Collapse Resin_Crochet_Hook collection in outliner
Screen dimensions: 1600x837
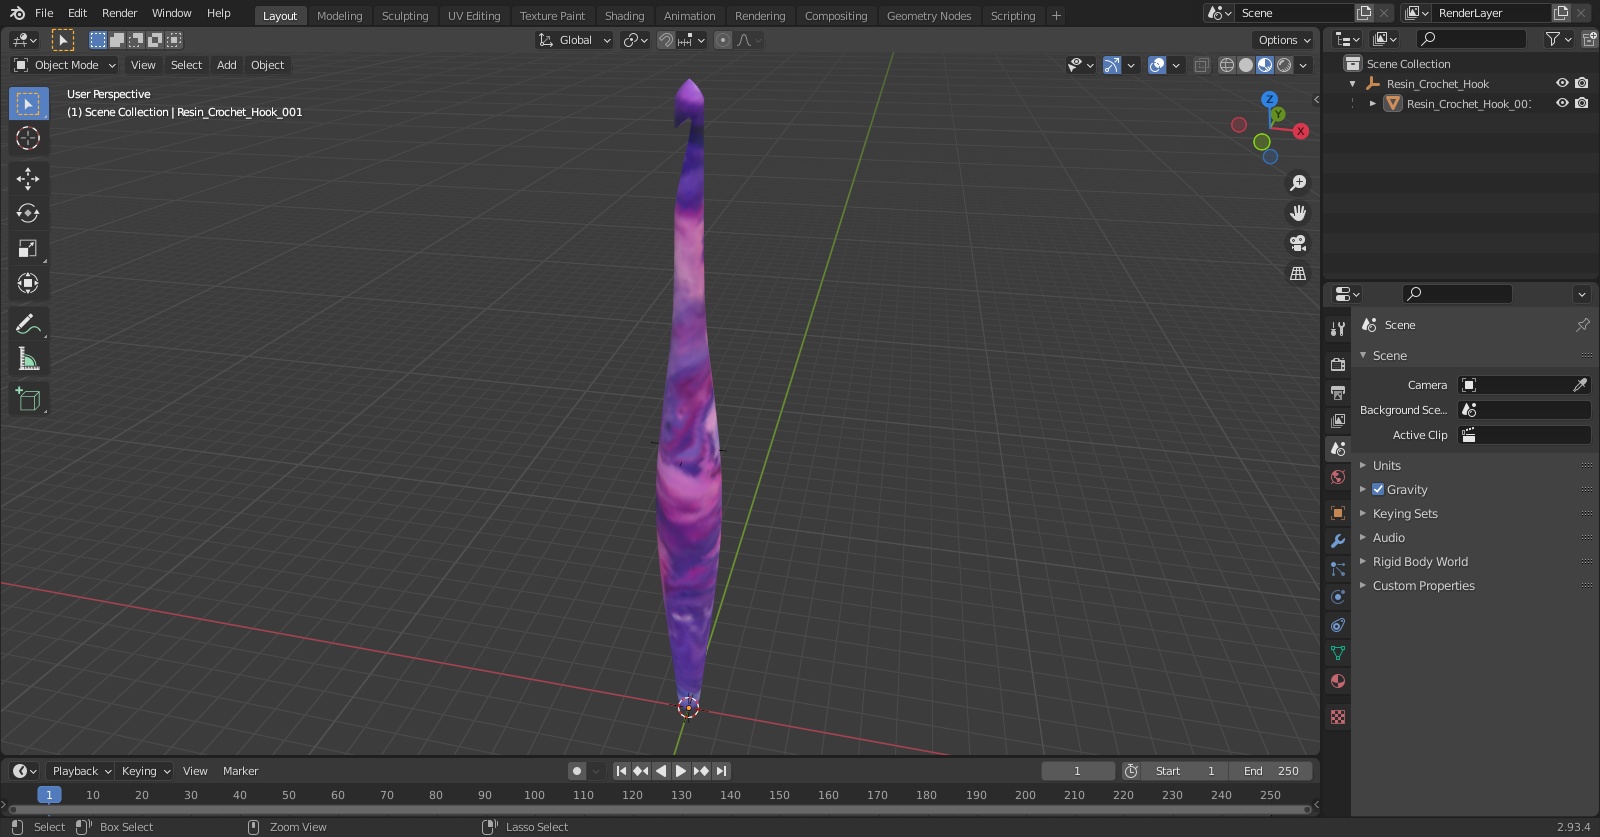coord(1353,84)
